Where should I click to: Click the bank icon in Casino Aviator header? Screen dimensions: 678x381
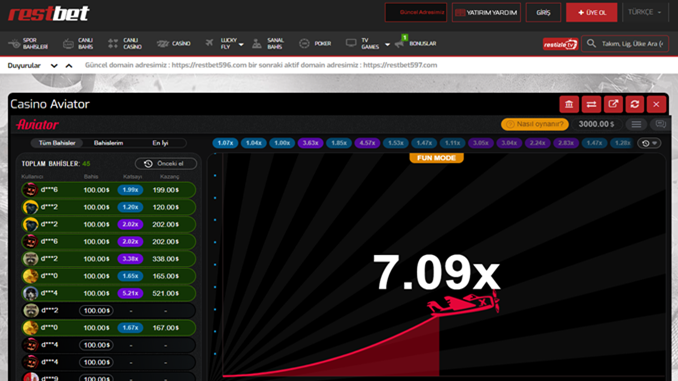click(x=569, y=104)
